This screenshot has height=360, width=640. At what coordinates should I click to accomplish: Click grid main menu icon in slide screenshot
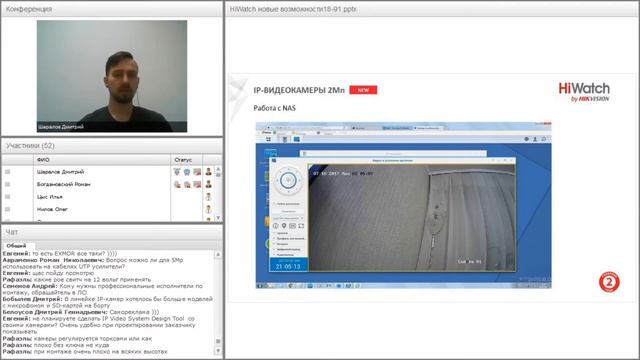268,139
